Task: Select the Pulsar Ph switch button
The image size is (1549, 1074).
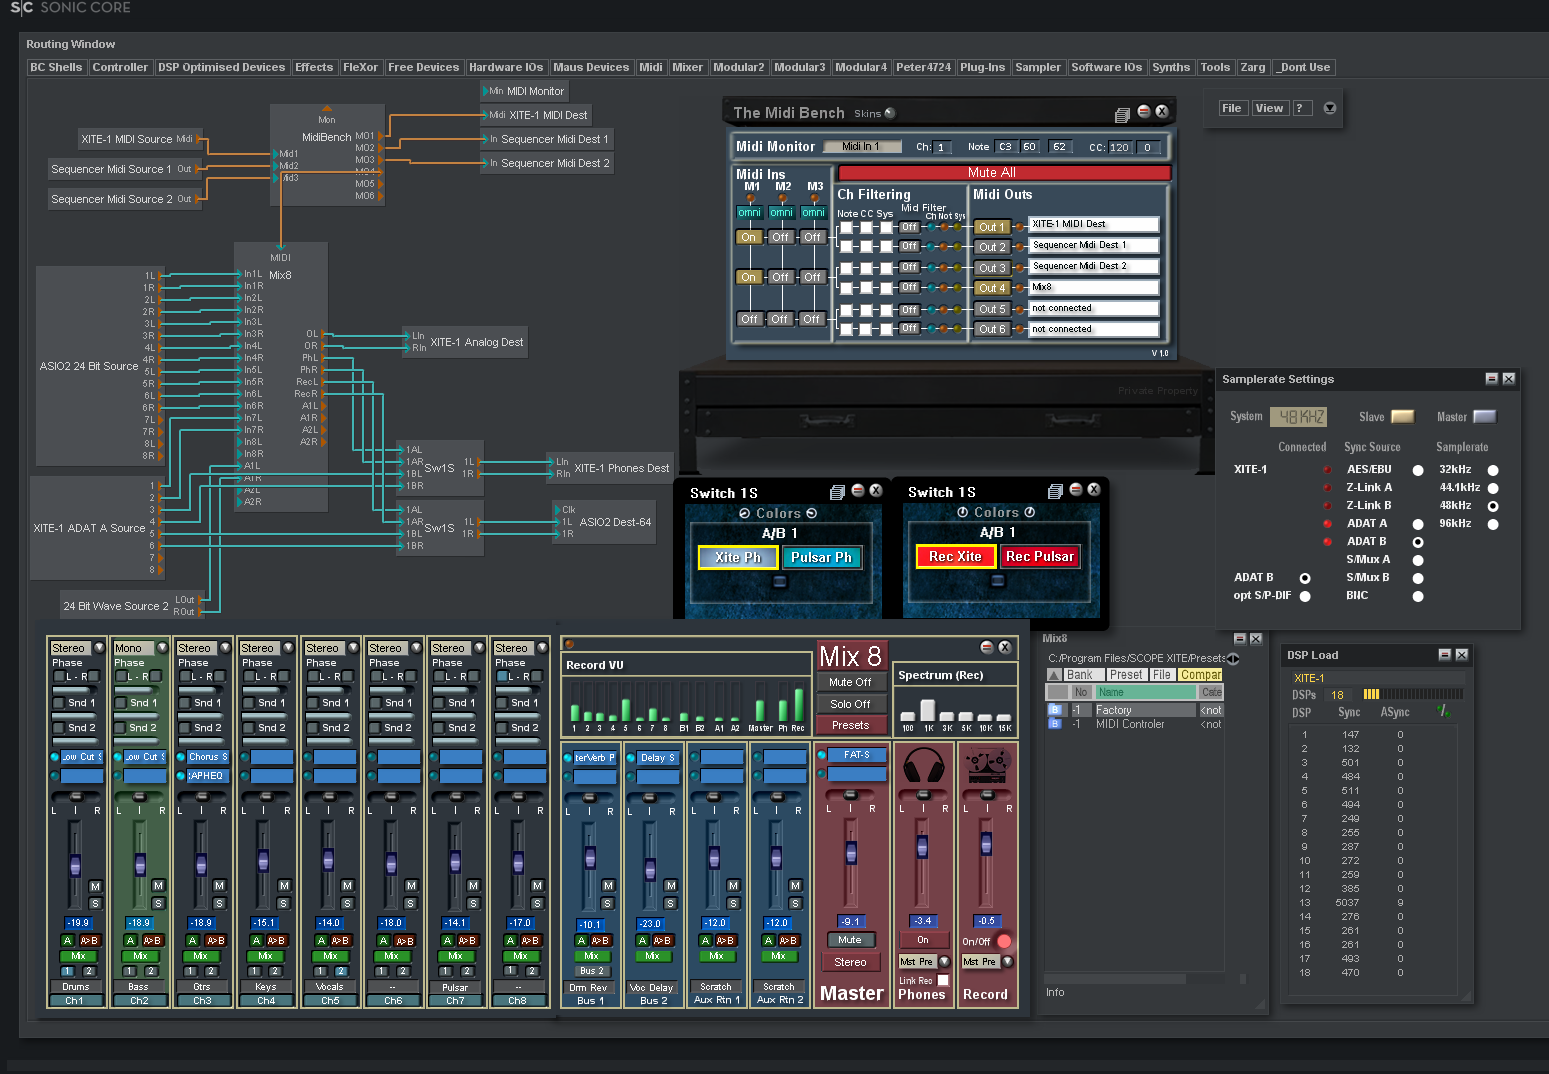Action: [821, 558]
